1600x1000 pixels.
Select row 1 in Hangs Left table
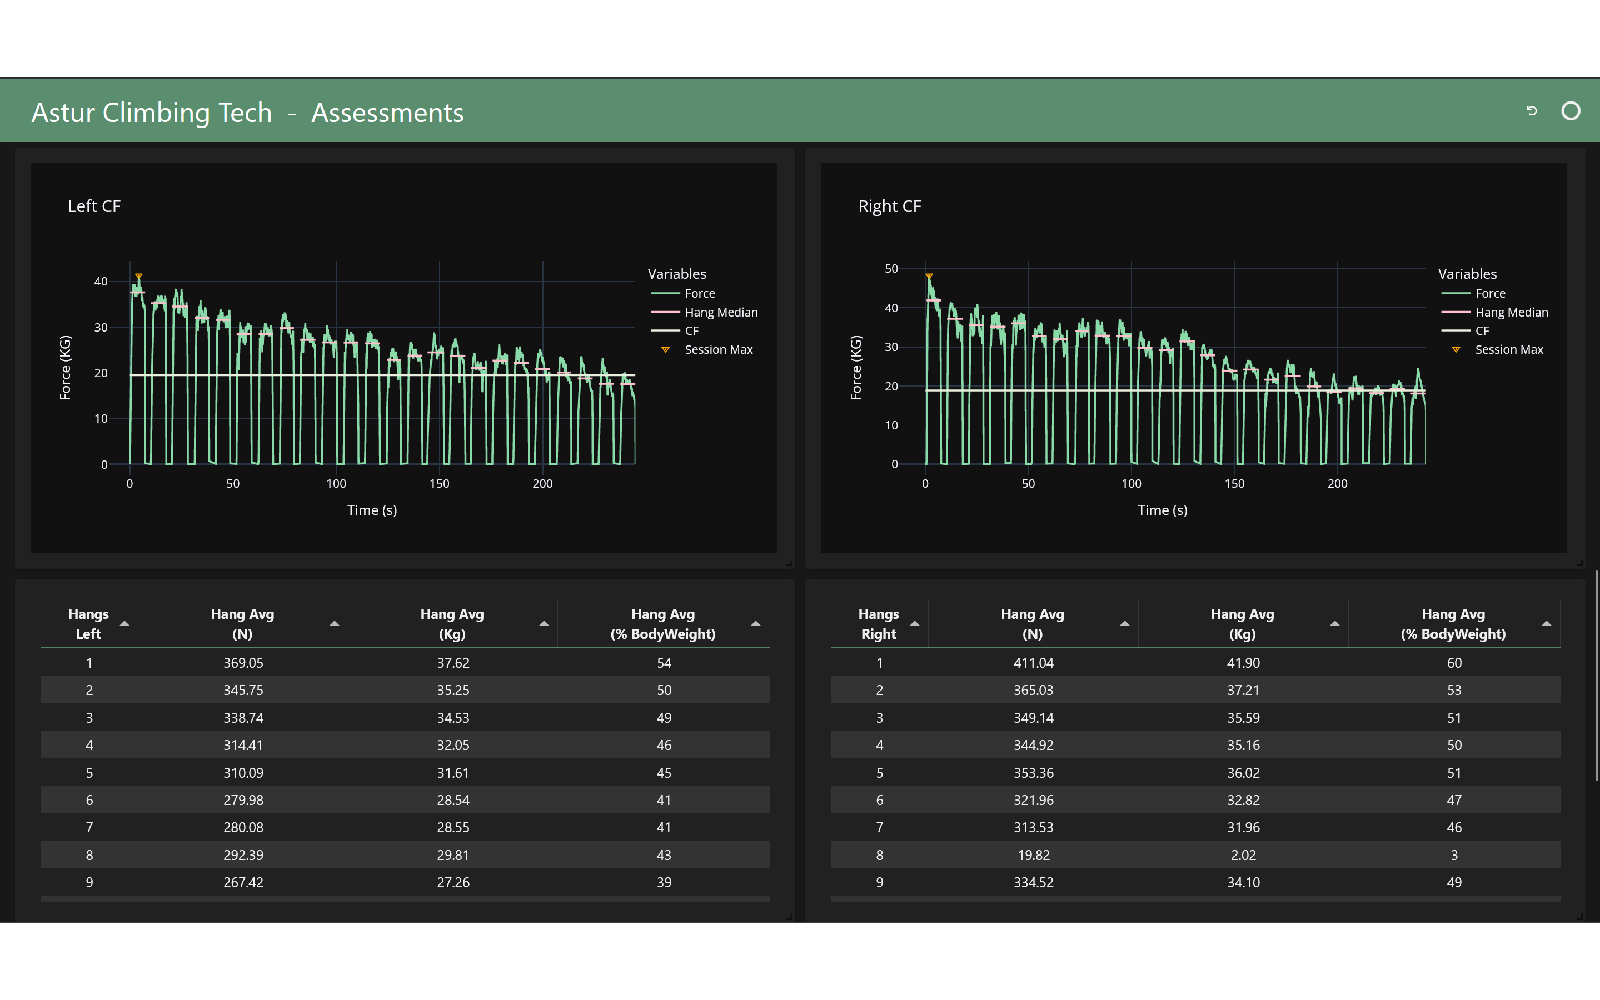405,663
